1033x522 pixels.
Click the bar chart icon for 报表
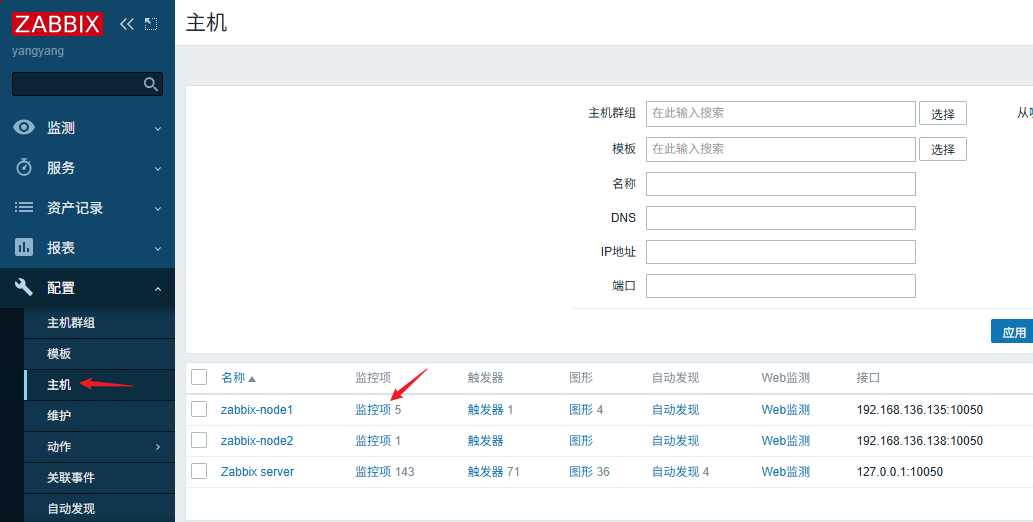pos(24,247)
